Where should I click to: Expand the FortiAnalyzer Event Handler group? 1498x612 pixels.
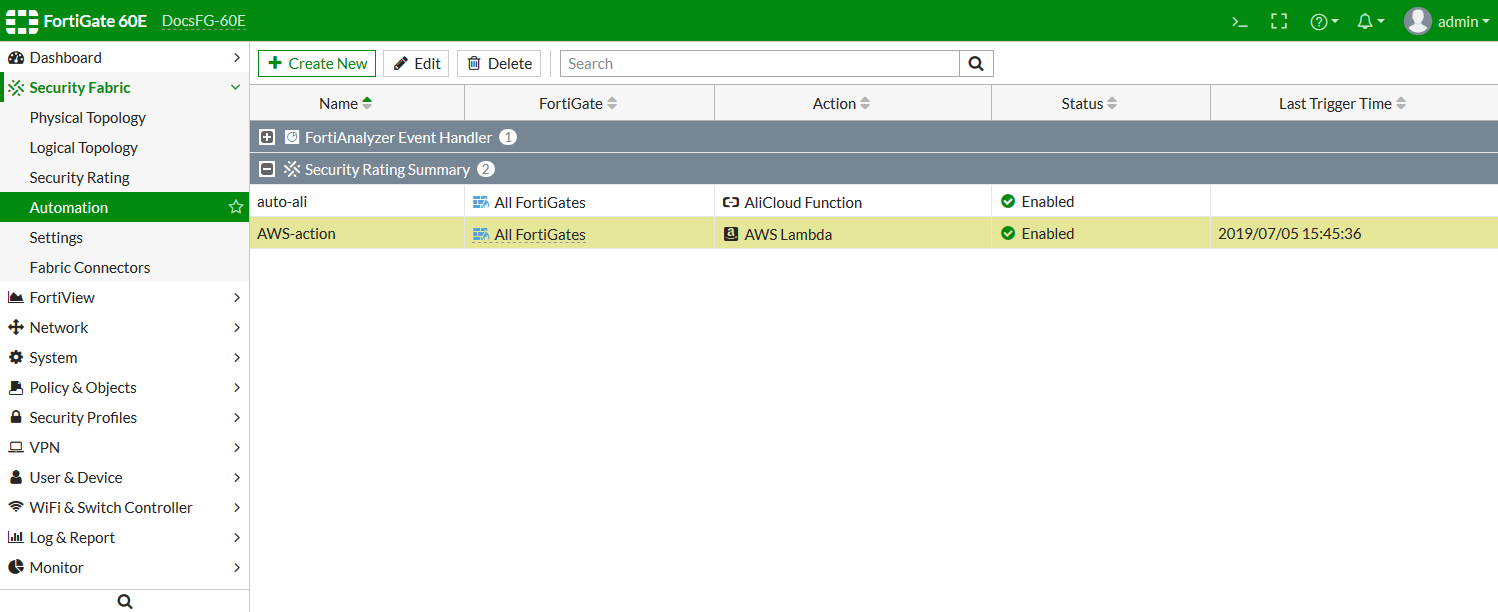pyautogui.click(x=267, y=138)
